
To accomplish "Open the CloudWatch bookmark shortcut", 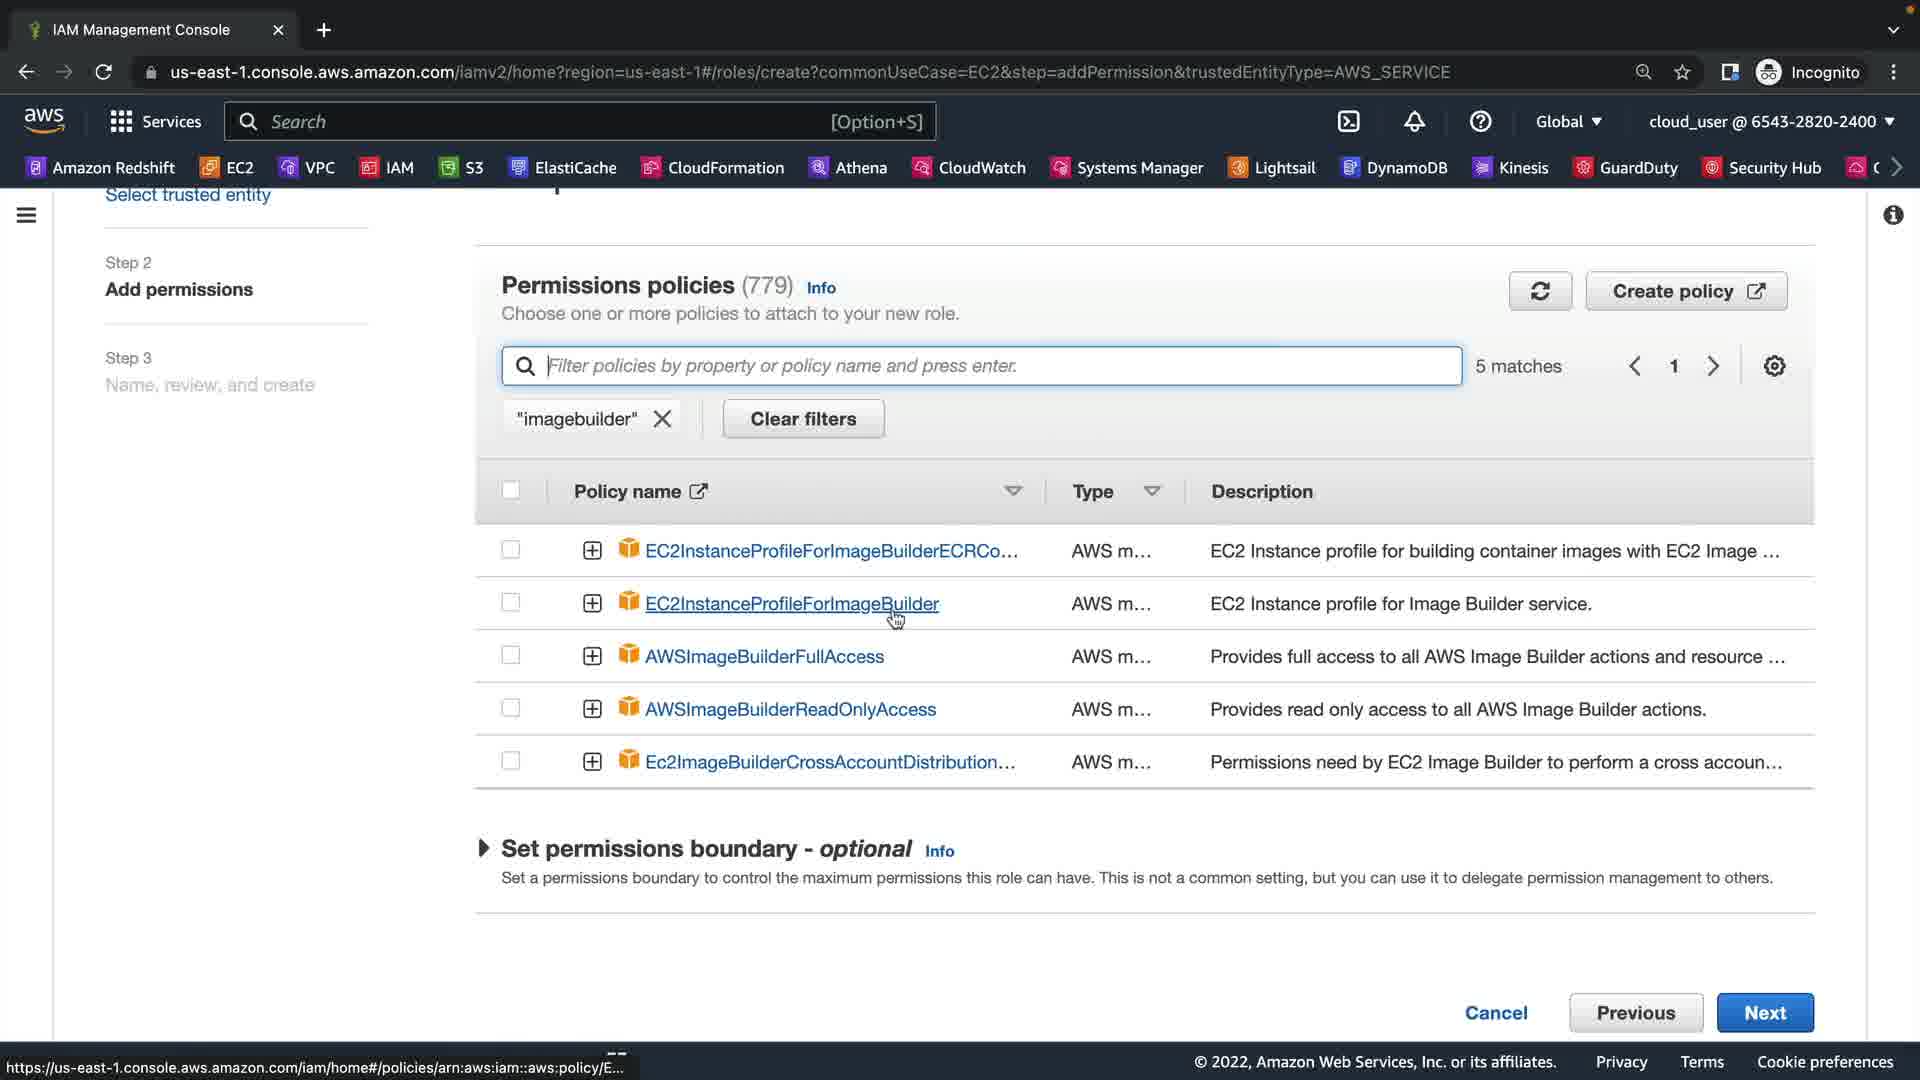I will (x=969, y=167).
